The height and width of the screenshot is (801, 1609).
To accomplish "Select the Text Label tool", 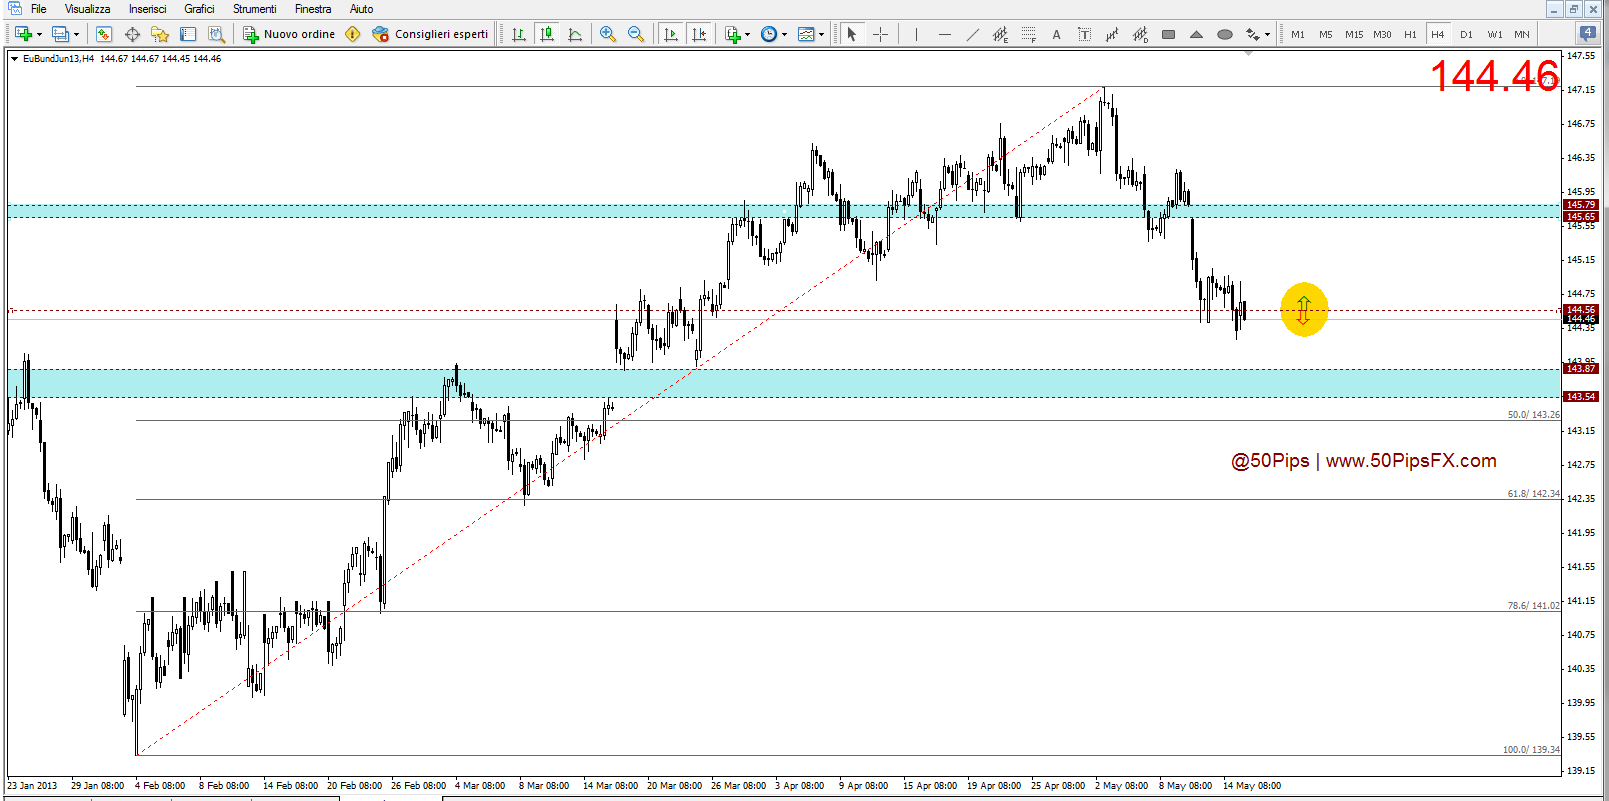I will [x=1084, y=34].
